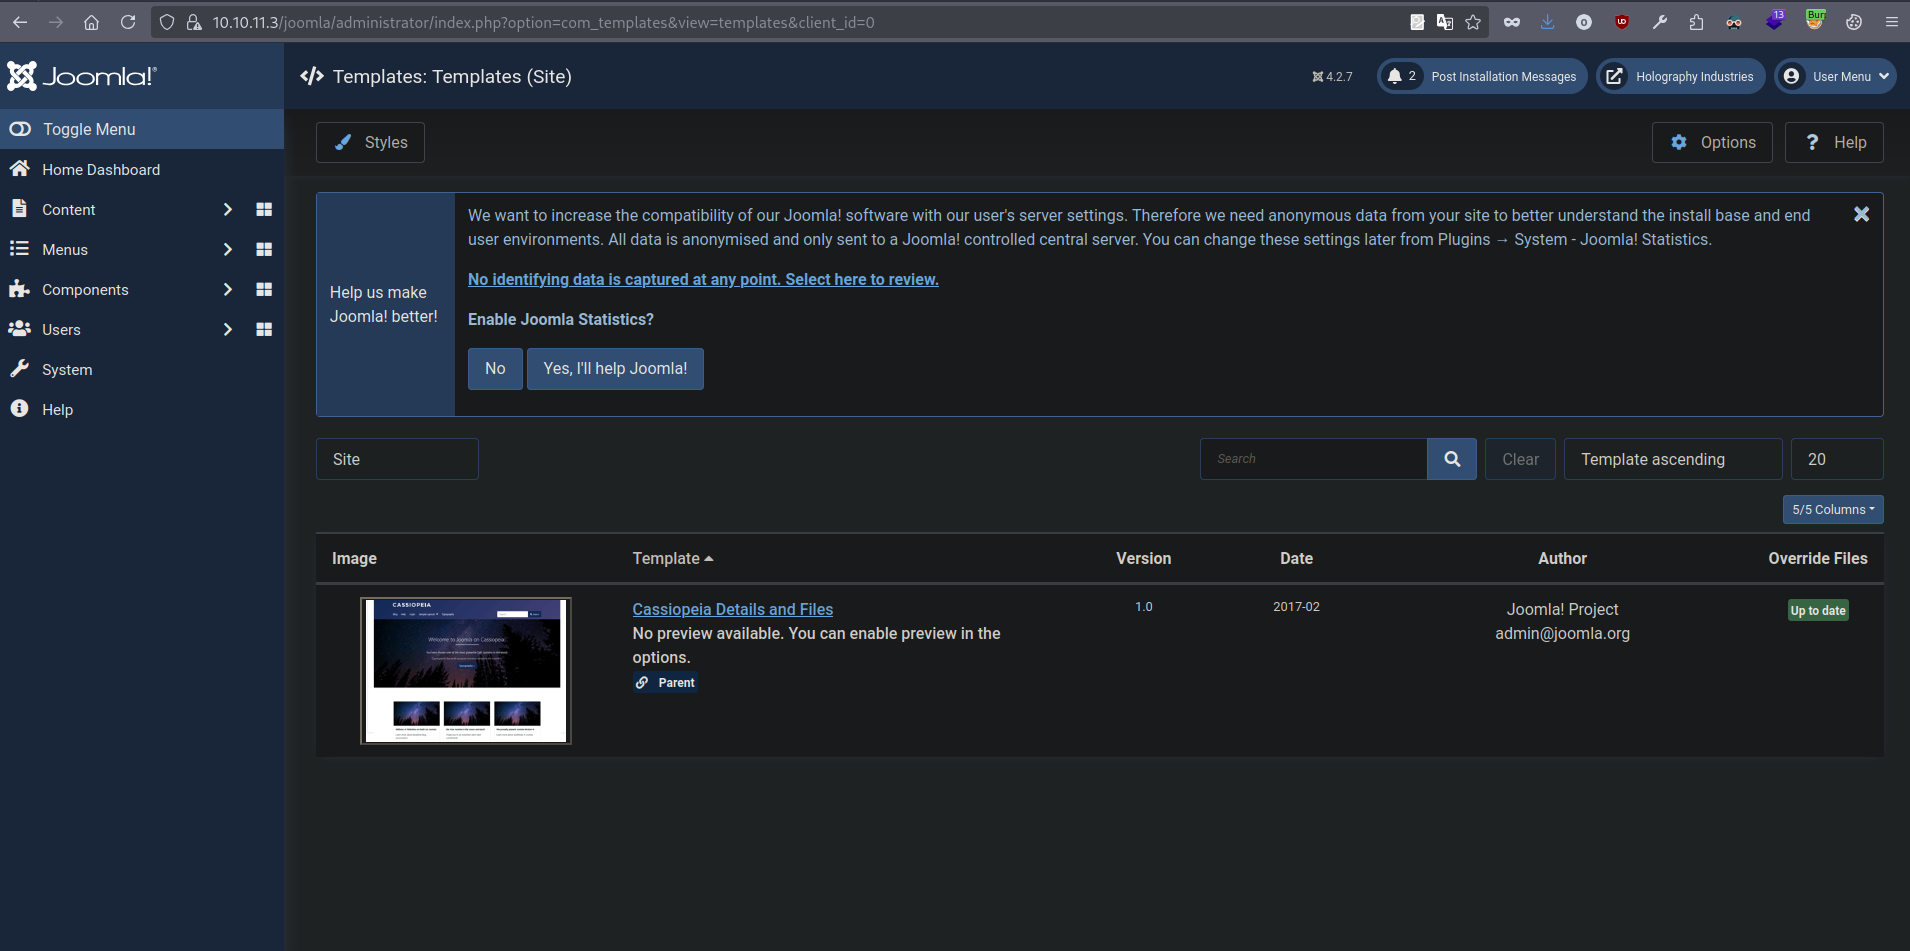Click Yes, I'll help Joomla!
1910x951 pixels.
point(615,368)
